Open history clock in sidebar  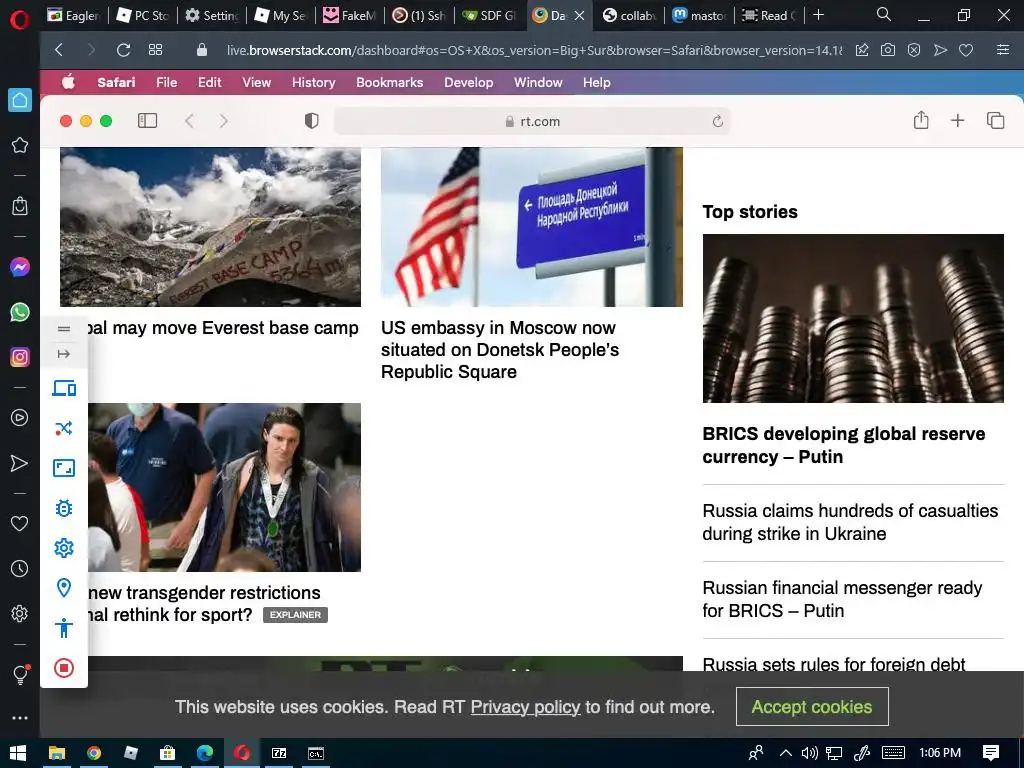[x=20, y=569]
